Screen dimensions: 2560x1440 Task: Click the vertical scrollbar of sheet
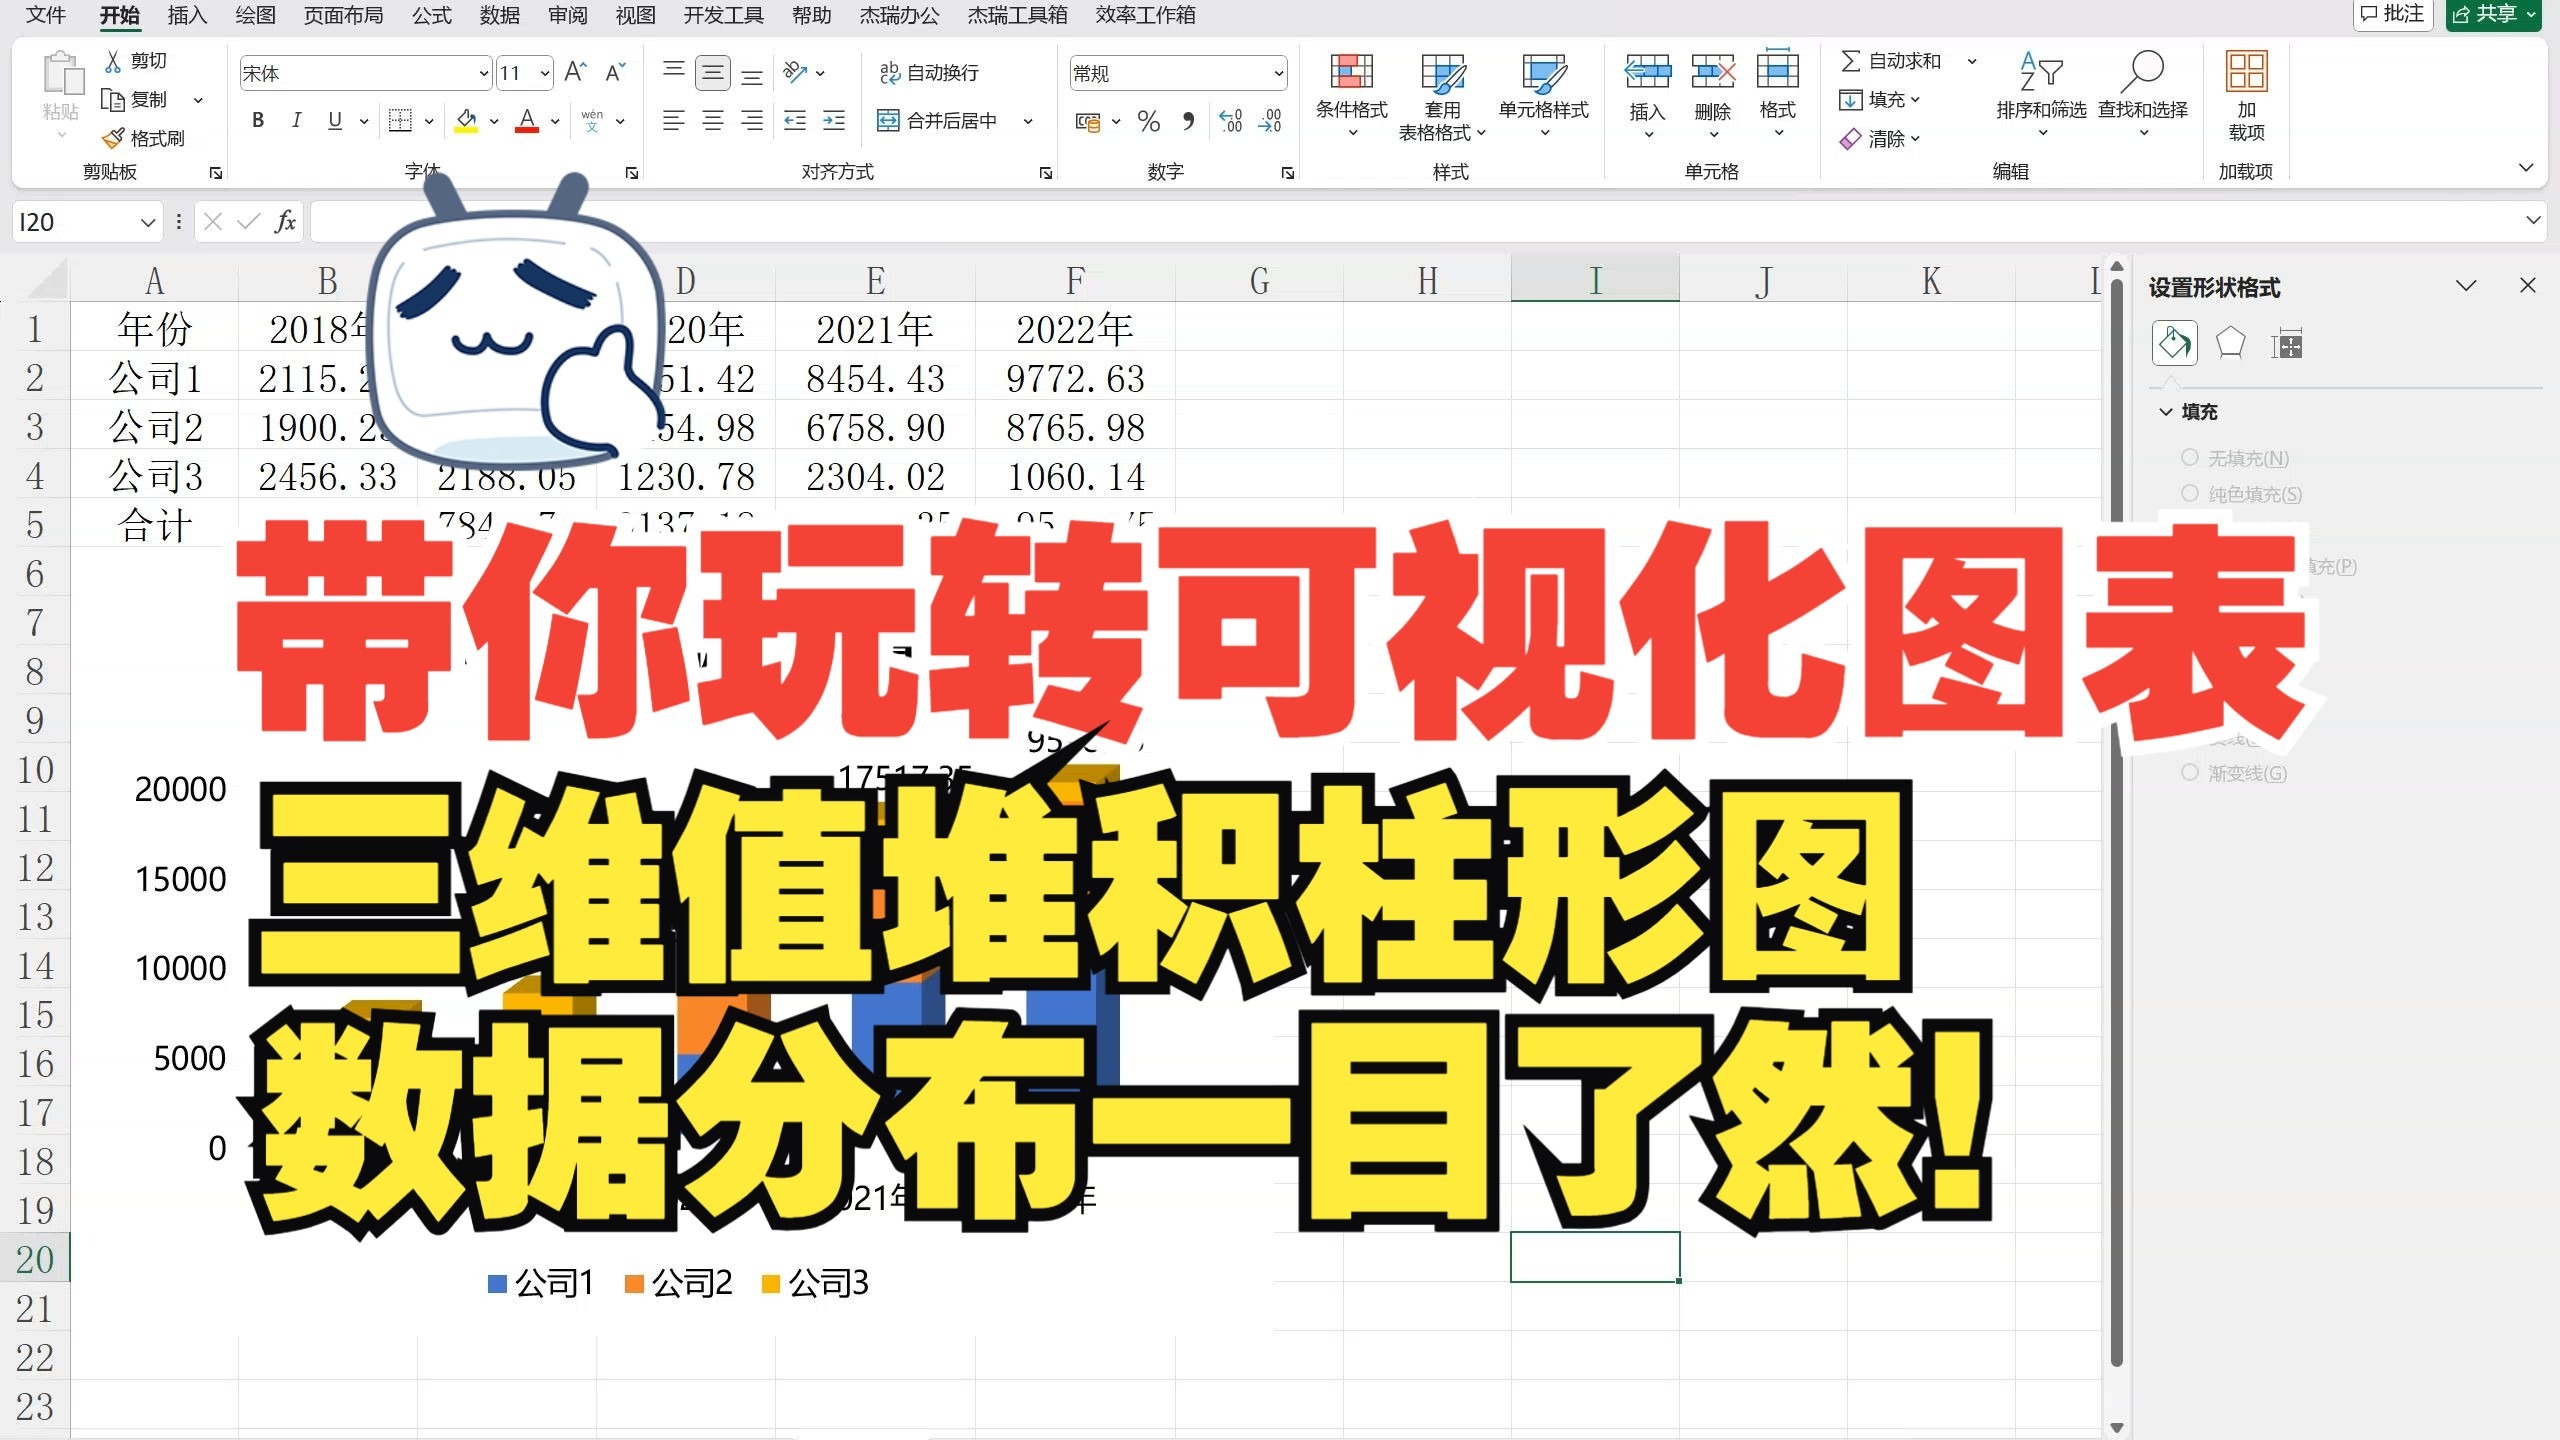(2116, 820)
